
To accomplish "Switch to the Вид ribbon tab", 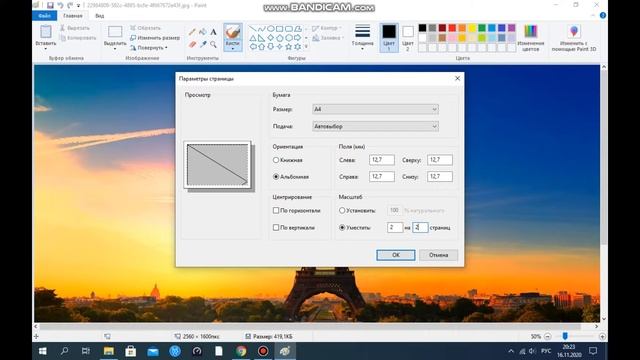I will pos(100,16).
